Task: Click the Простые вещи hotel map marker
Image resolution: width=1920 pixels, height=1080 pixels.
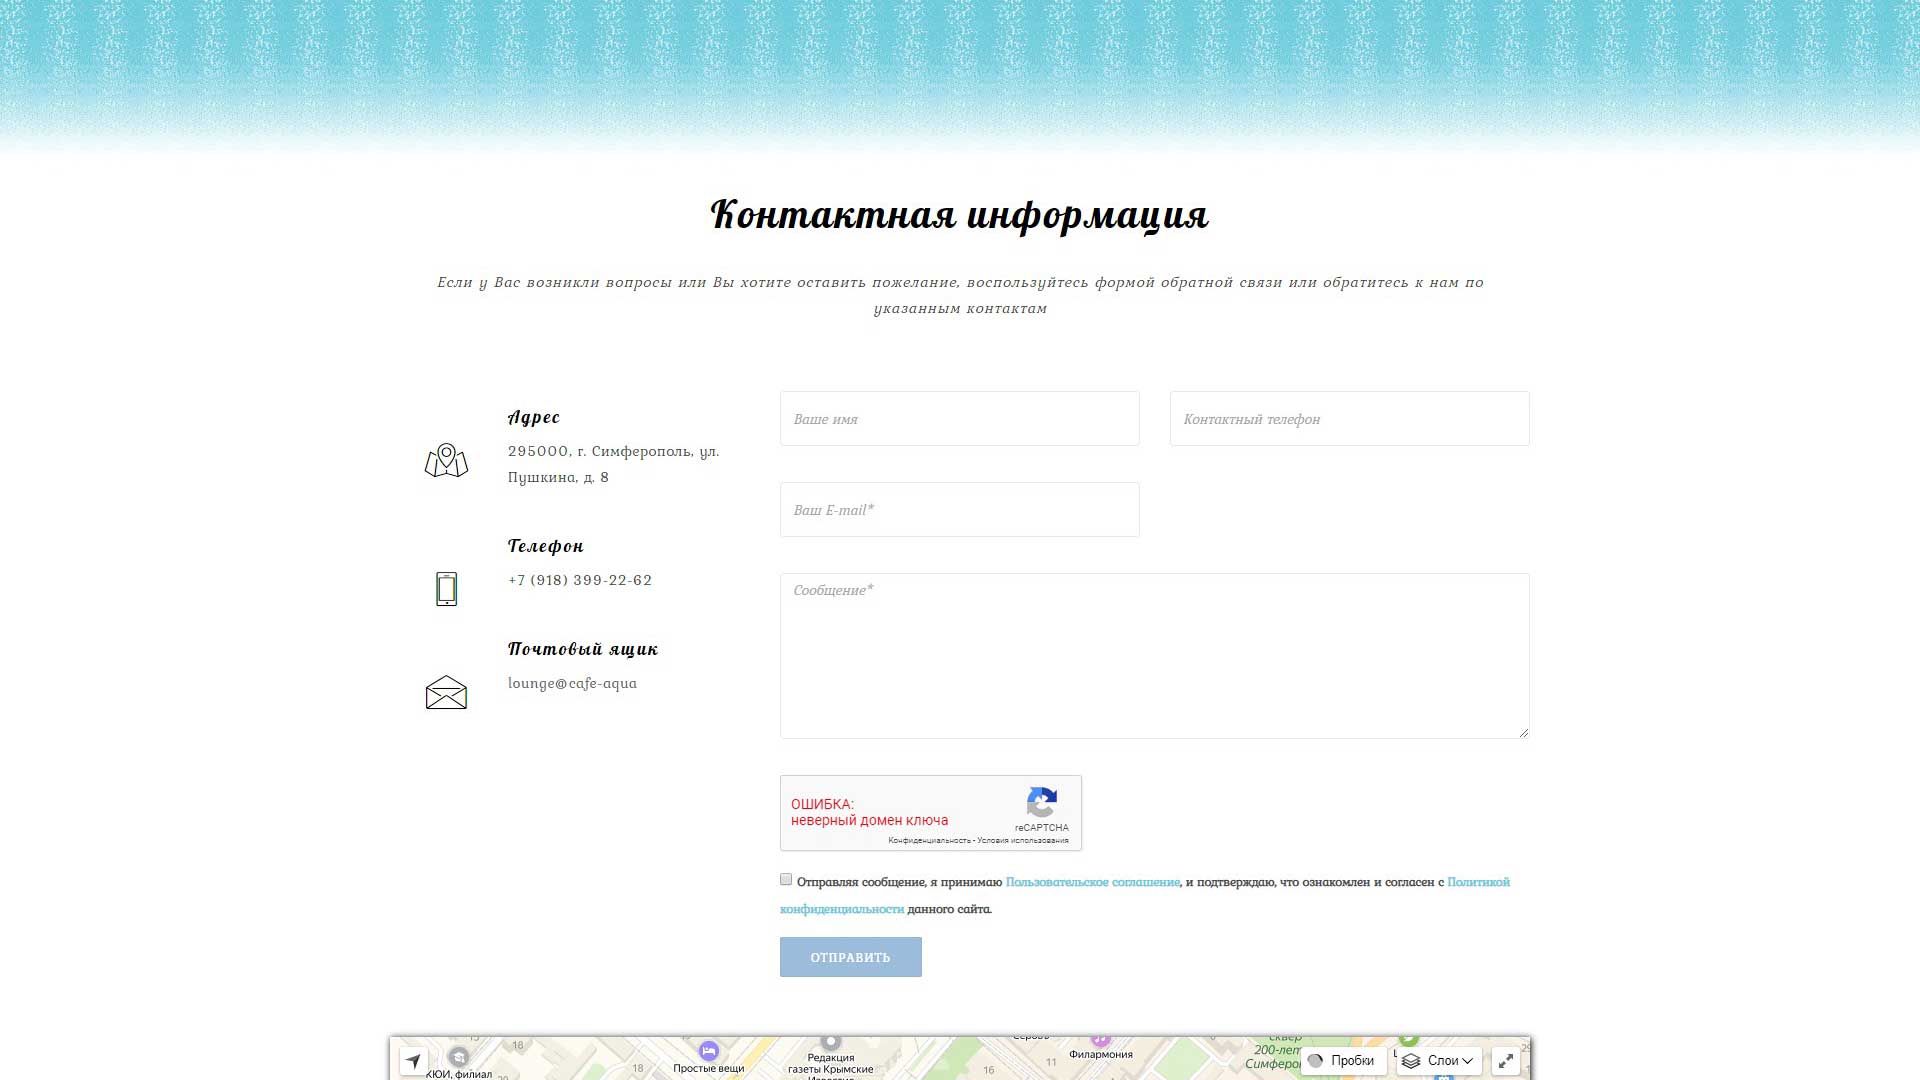Action: pyautogui.click(x=709, y=1051)
